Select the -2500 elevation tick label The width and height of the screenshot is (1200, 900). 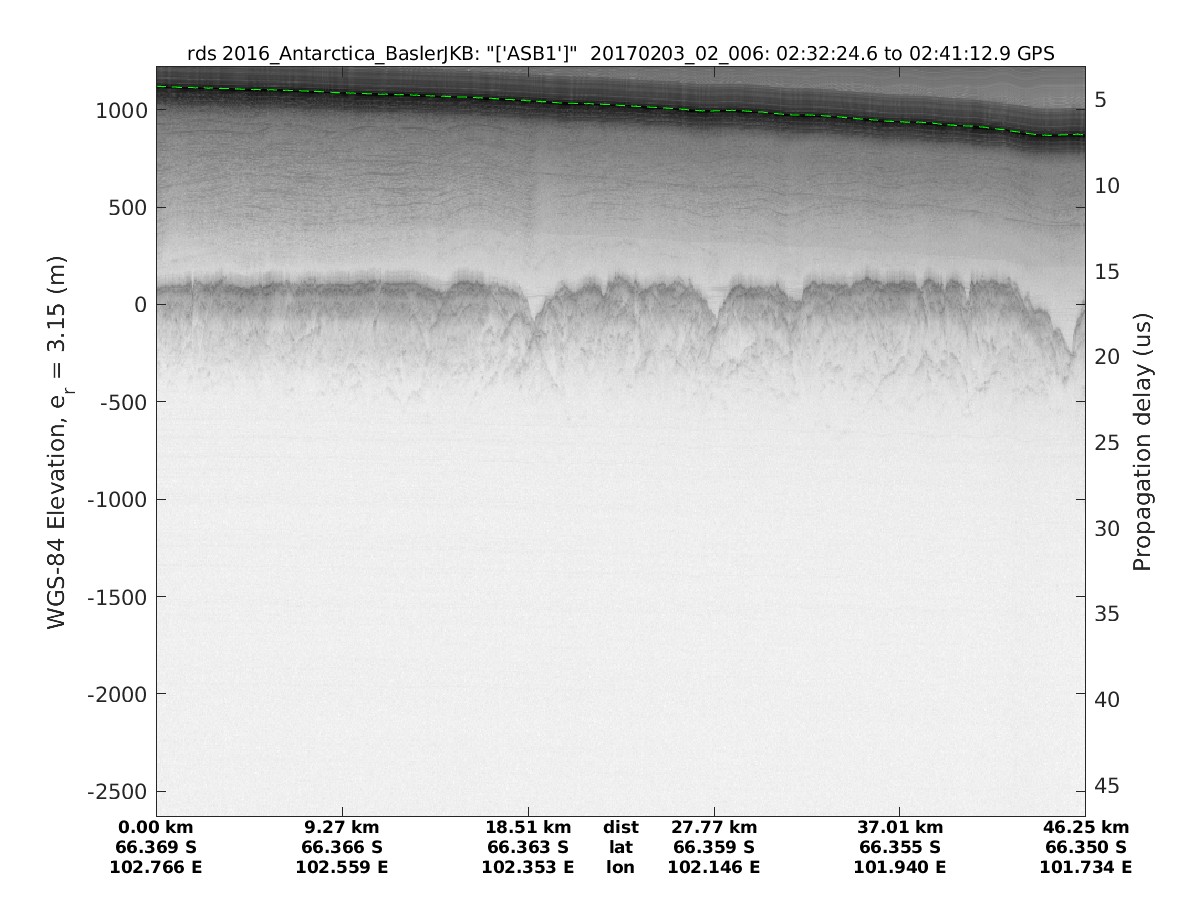tap(117, 791)
